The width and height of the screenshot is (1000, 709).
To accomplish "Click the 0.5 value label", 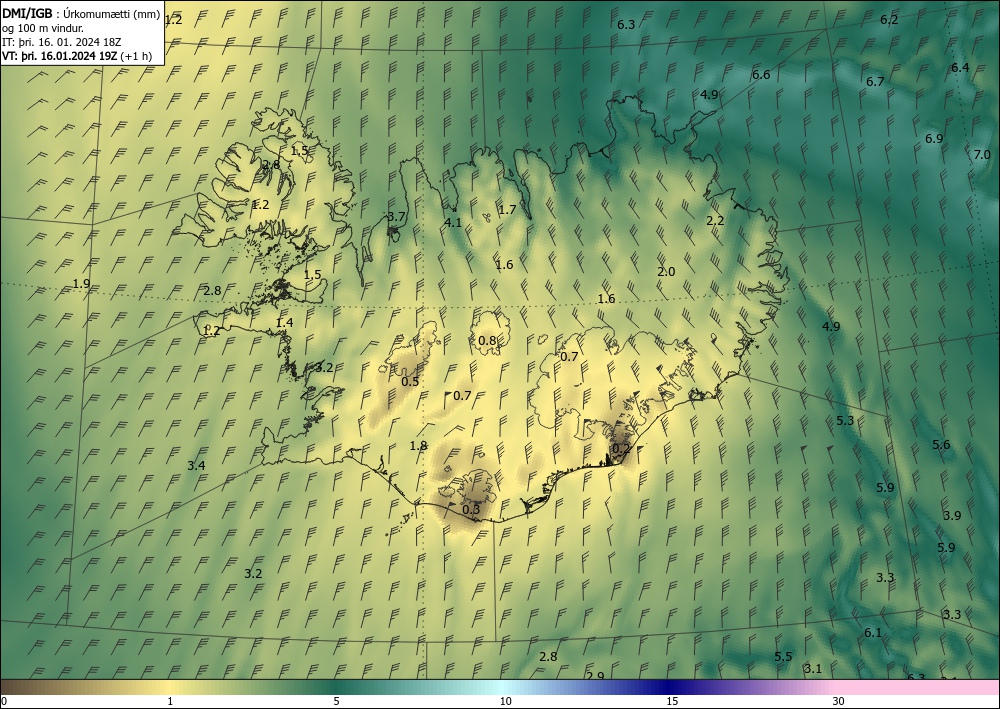I will coord(410,381).
